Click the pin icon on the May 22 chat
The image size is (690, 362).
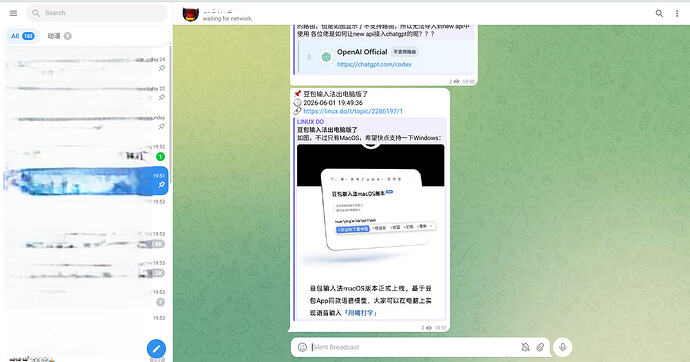click(162, 97)
